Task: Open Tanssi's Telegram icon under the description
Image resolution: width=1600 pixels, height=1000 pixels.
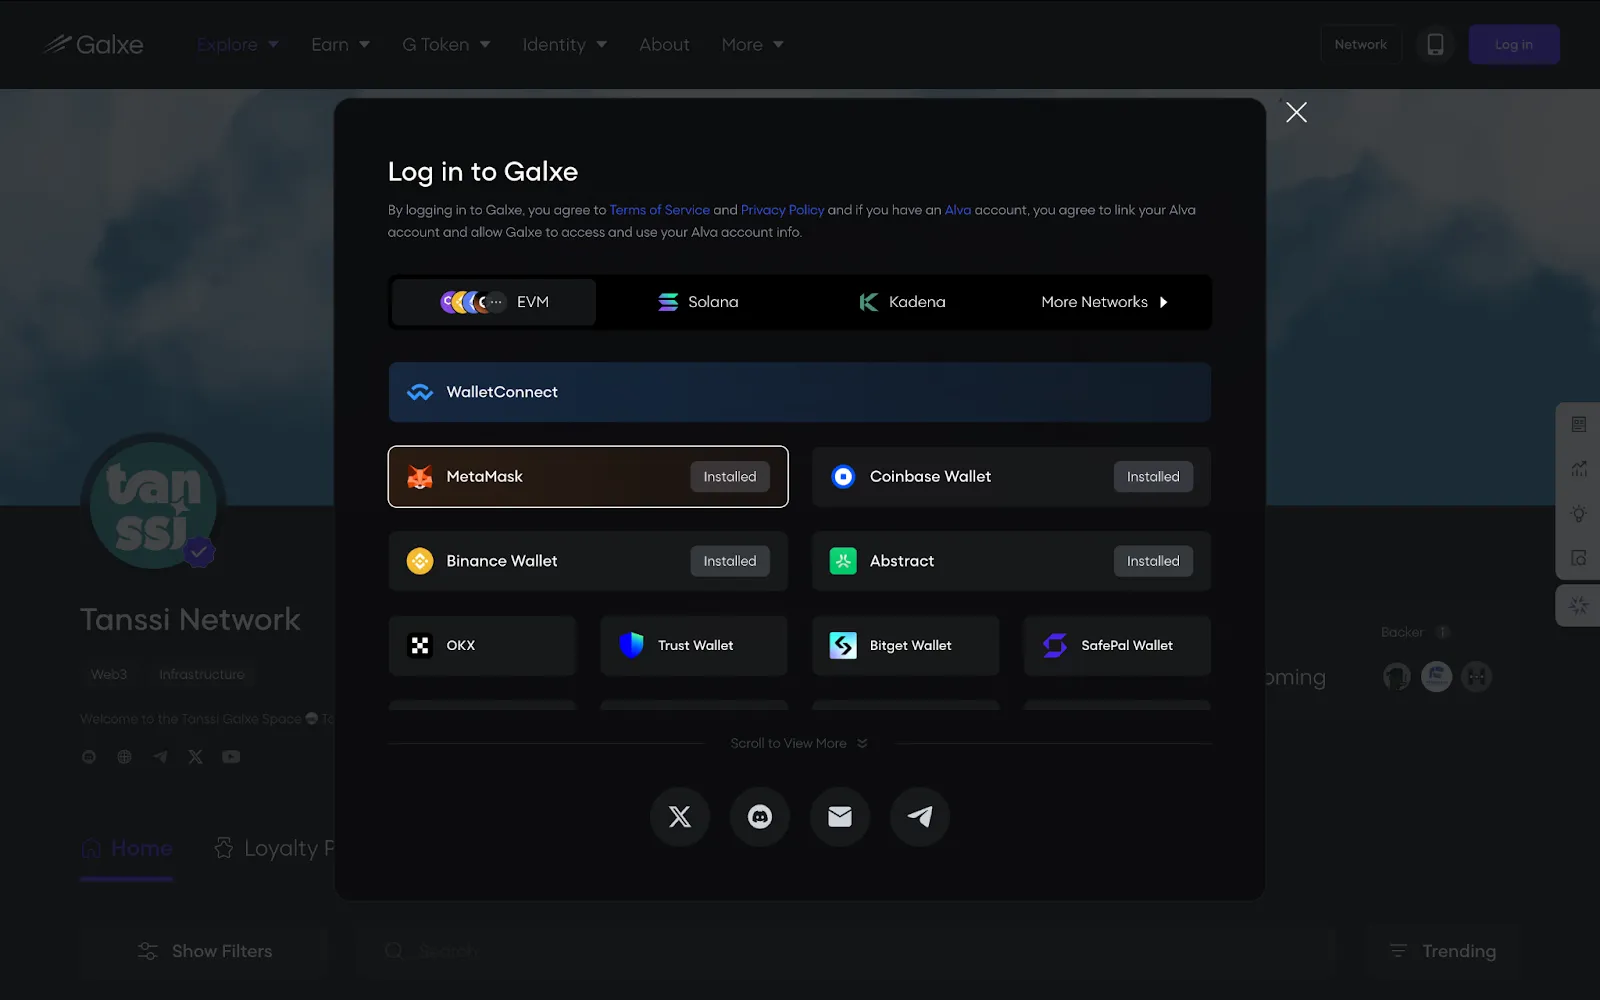Action: tap(160, 757)
